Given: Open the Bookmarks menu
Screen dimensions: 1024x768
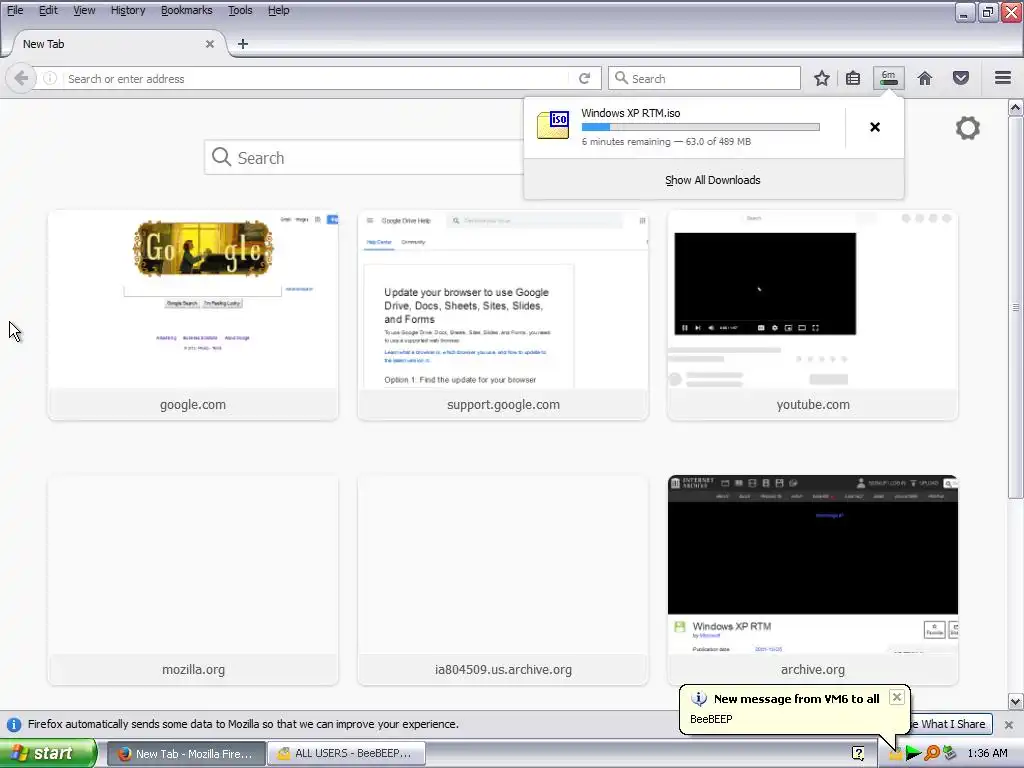Looking at the screenshot, I should pos(187,10).
